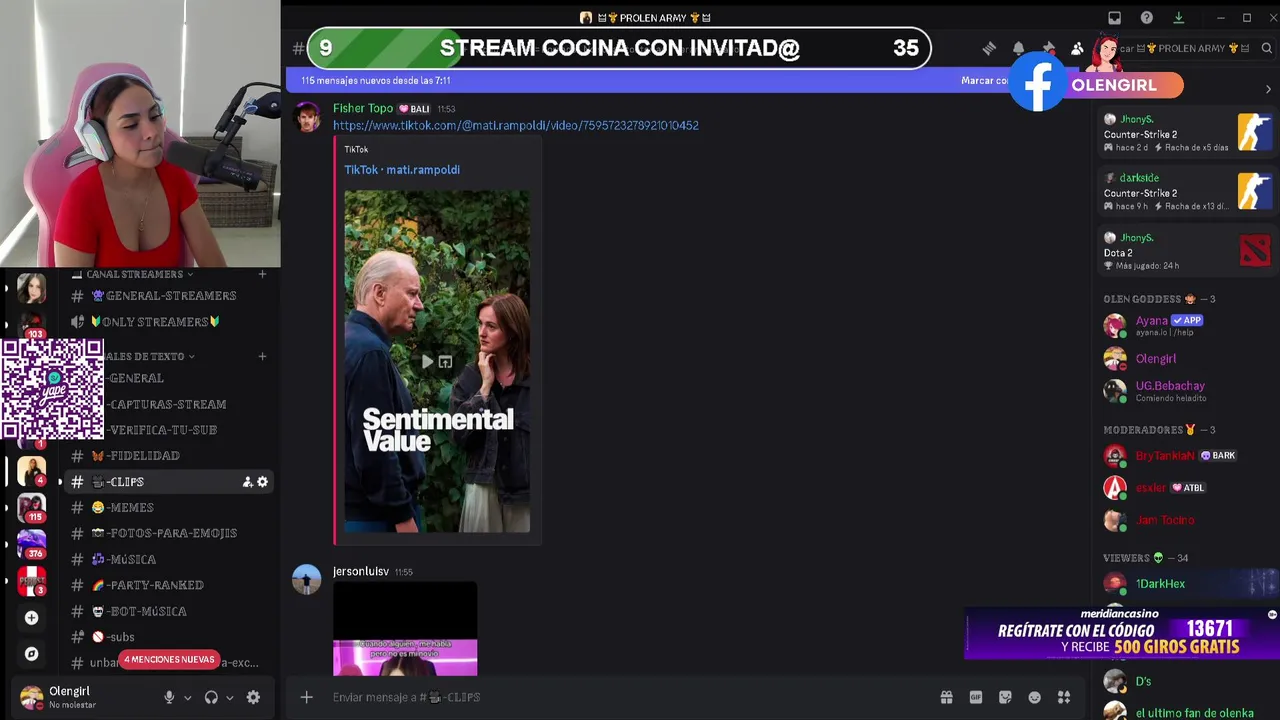This screenshot has width=1280, height=720.
Task: Create channel in CANAL STREAMERS category
Action: coord(262,274)
